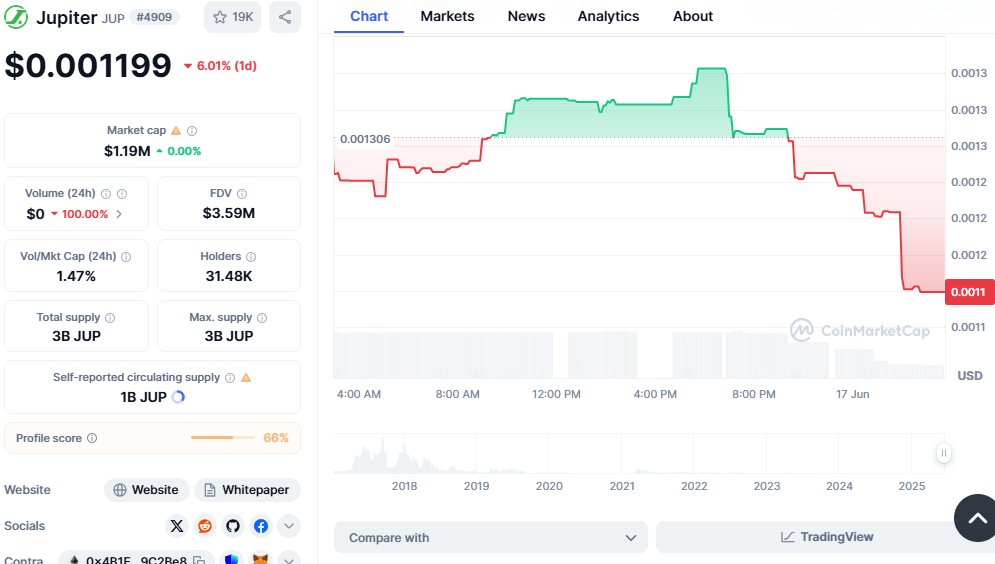Open the Reddit social link
This screenshot has height=564, width=995.
click(x=205, y=526)
